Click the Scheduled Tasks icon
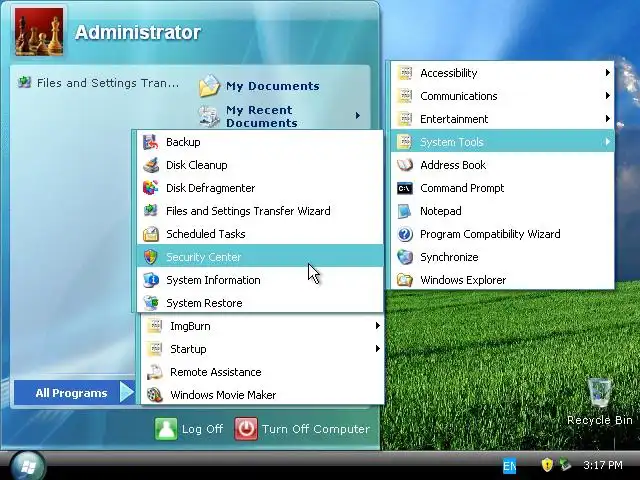640x480 pixels. click(x=151, y=234)
